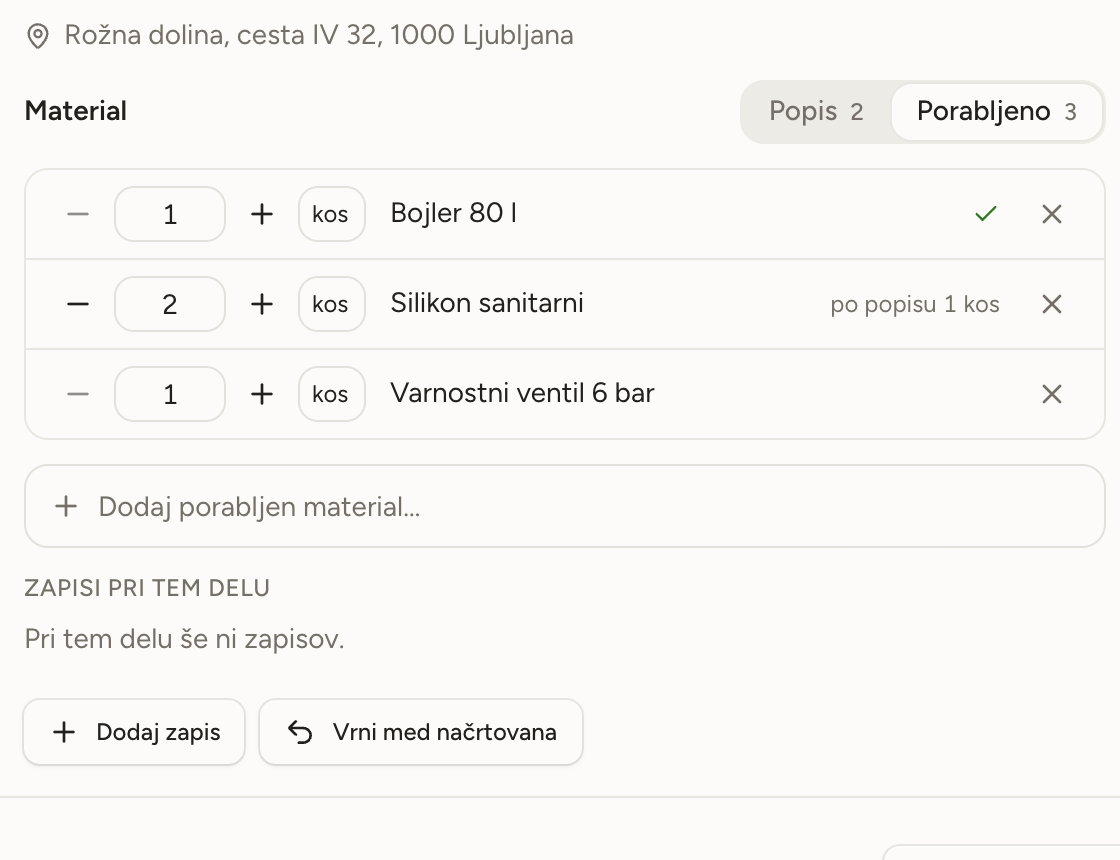Edit quantity field for Varnostni ventil 6 bar
This screenshot has width=1120, height=860.
pos(170,394)
